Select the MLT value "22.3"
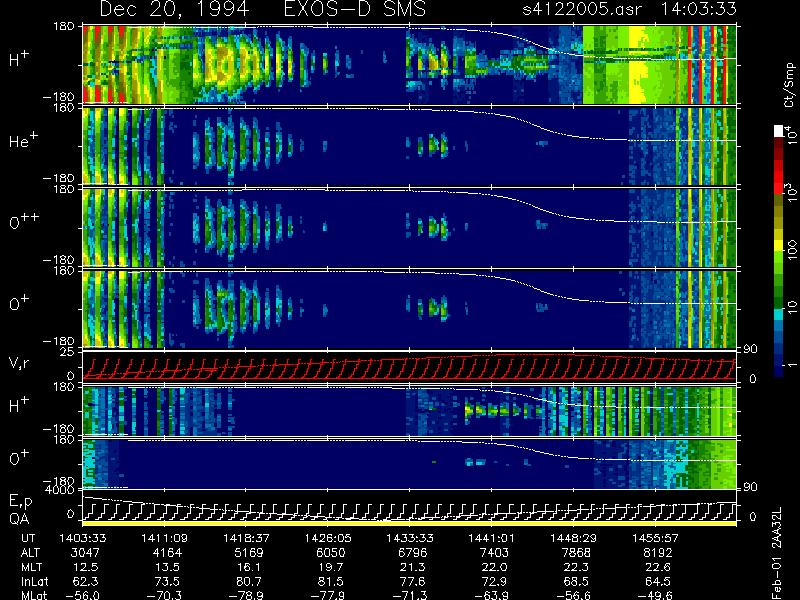This screenshot has height=600, width=800. coord(579,567)
